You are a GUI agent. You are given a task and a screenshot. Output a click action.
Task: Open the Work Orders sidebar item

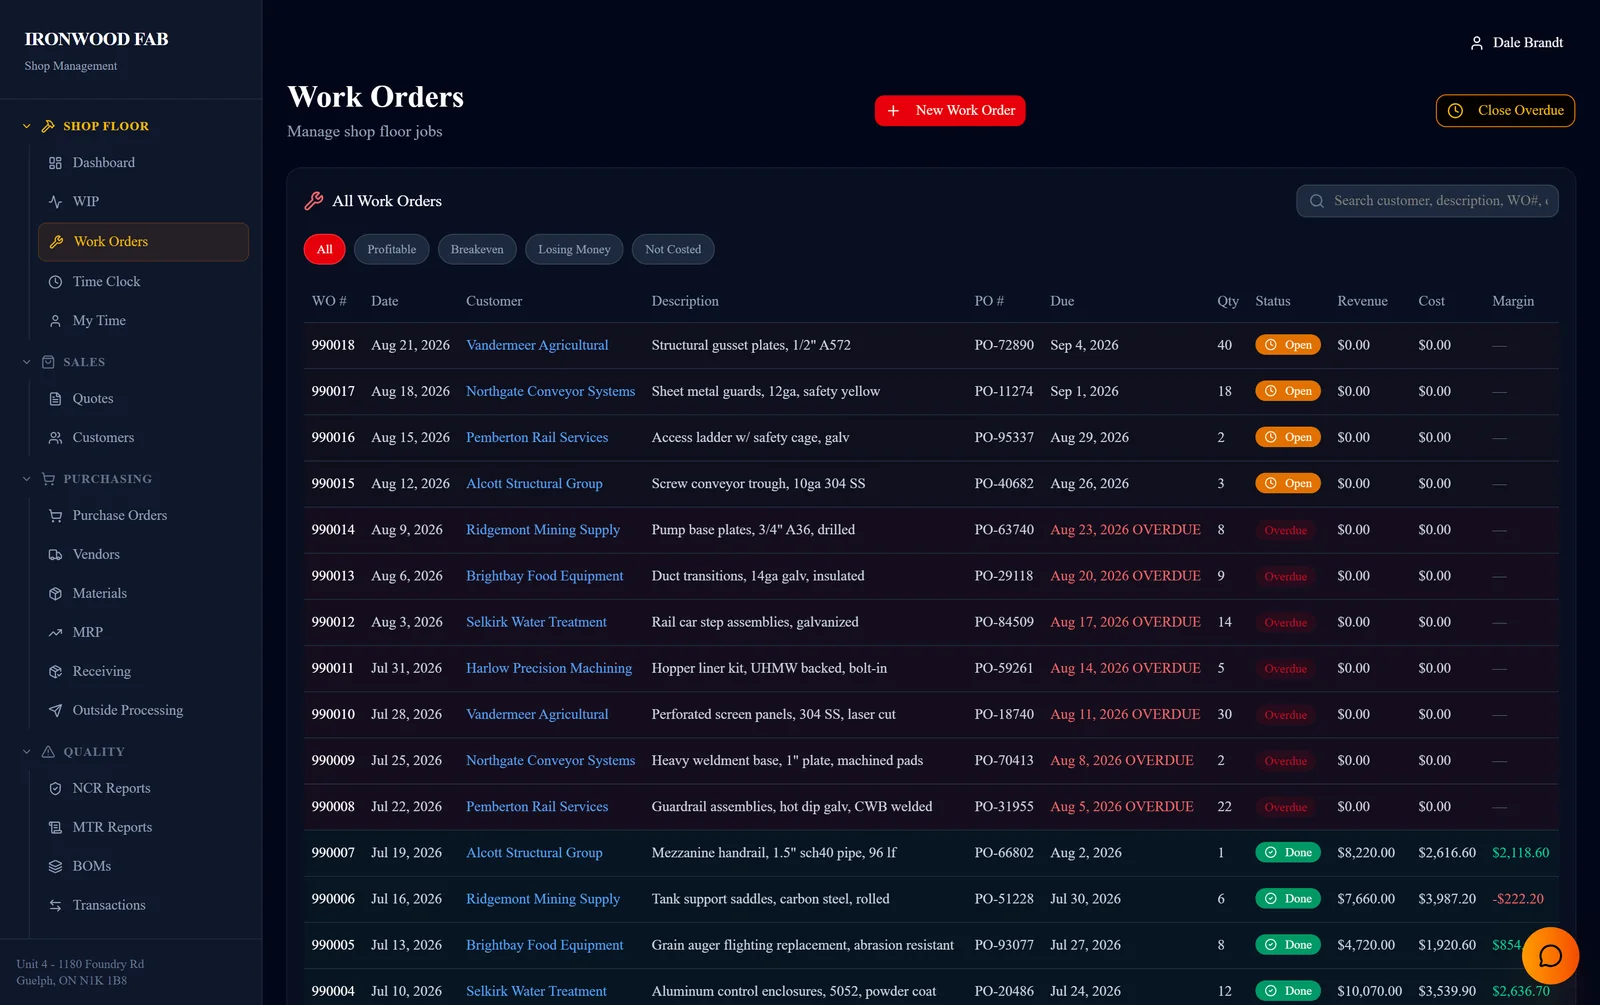[143, 242]
